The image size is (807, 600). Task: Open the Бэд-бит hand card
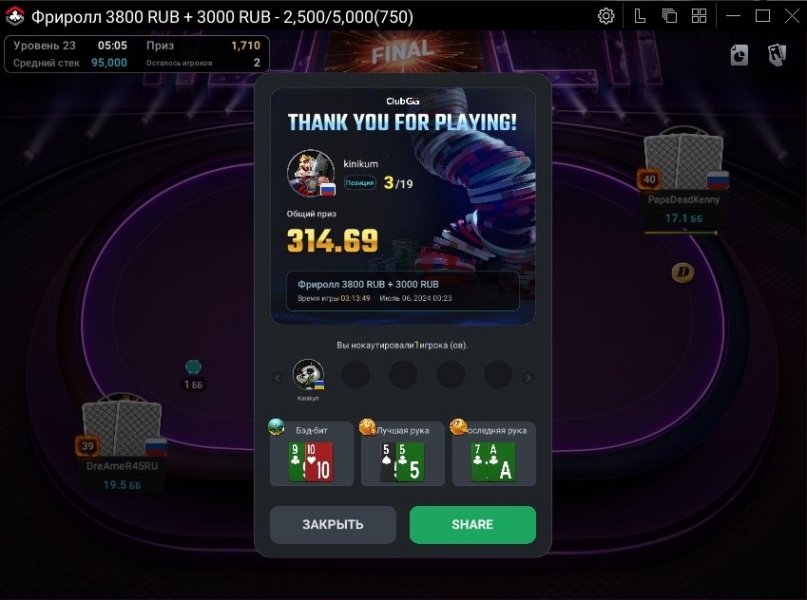tap(311, 453)
